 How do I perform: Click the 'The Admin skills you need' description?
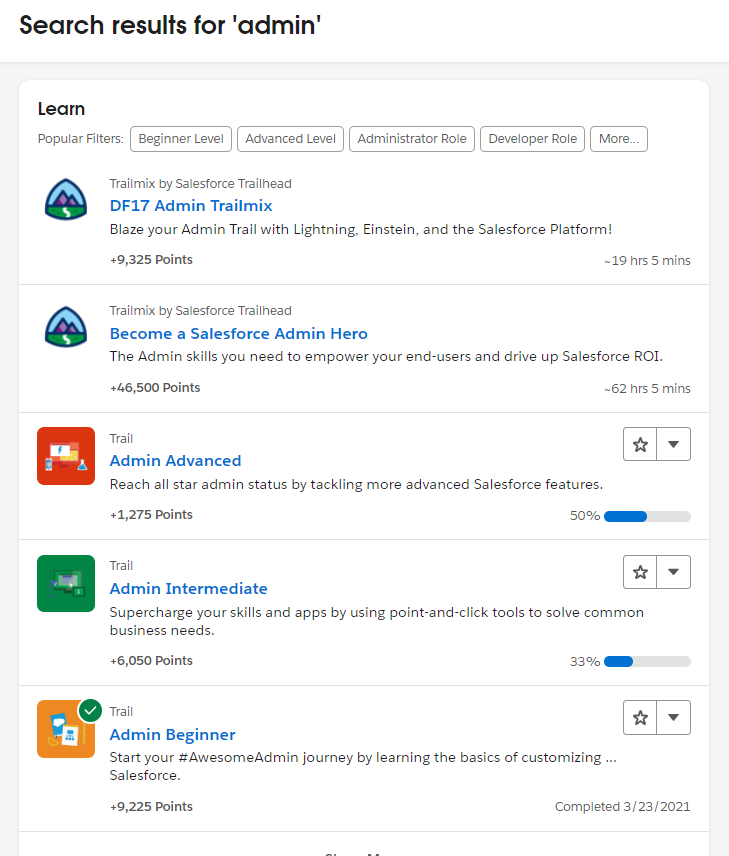(386, 356)
